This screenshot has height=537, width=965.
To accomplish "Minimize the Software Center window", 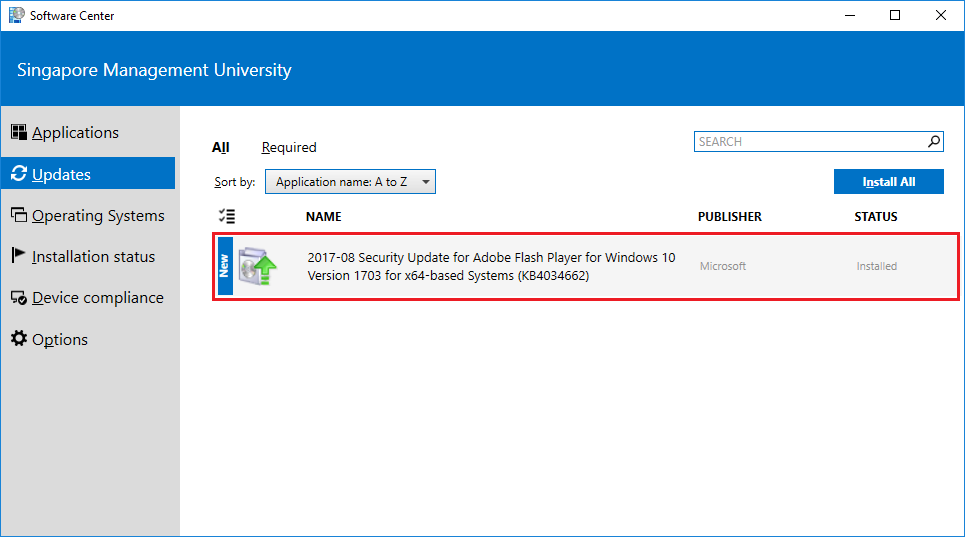I will pos(850,15).
